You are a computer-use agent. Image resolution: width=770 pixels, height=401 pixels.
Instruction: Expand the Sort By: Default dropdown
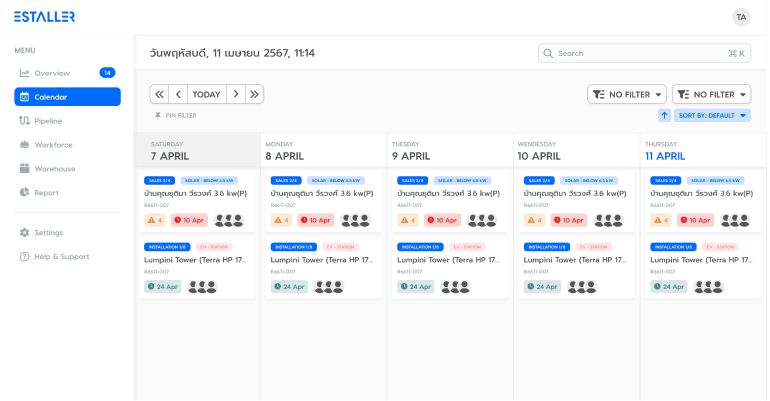pos(713,116)
